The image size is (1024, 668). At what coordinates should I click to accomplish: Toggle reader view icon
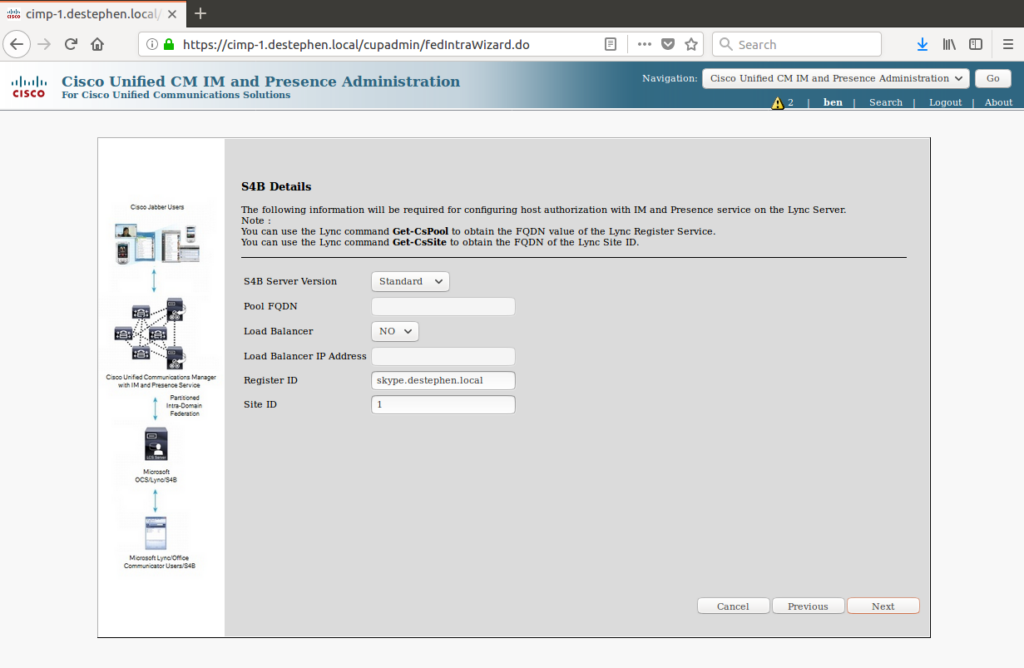click(610, 44)
